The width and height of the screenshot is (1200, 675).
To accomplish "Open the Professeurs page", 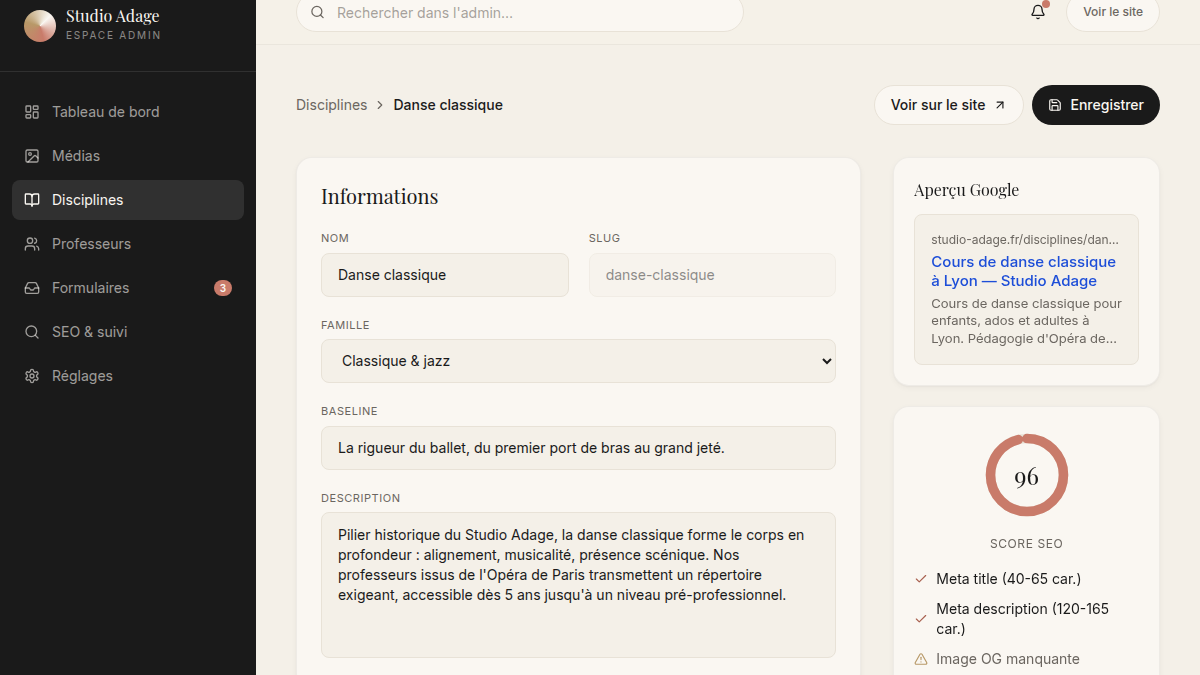I will coord(128,244).
